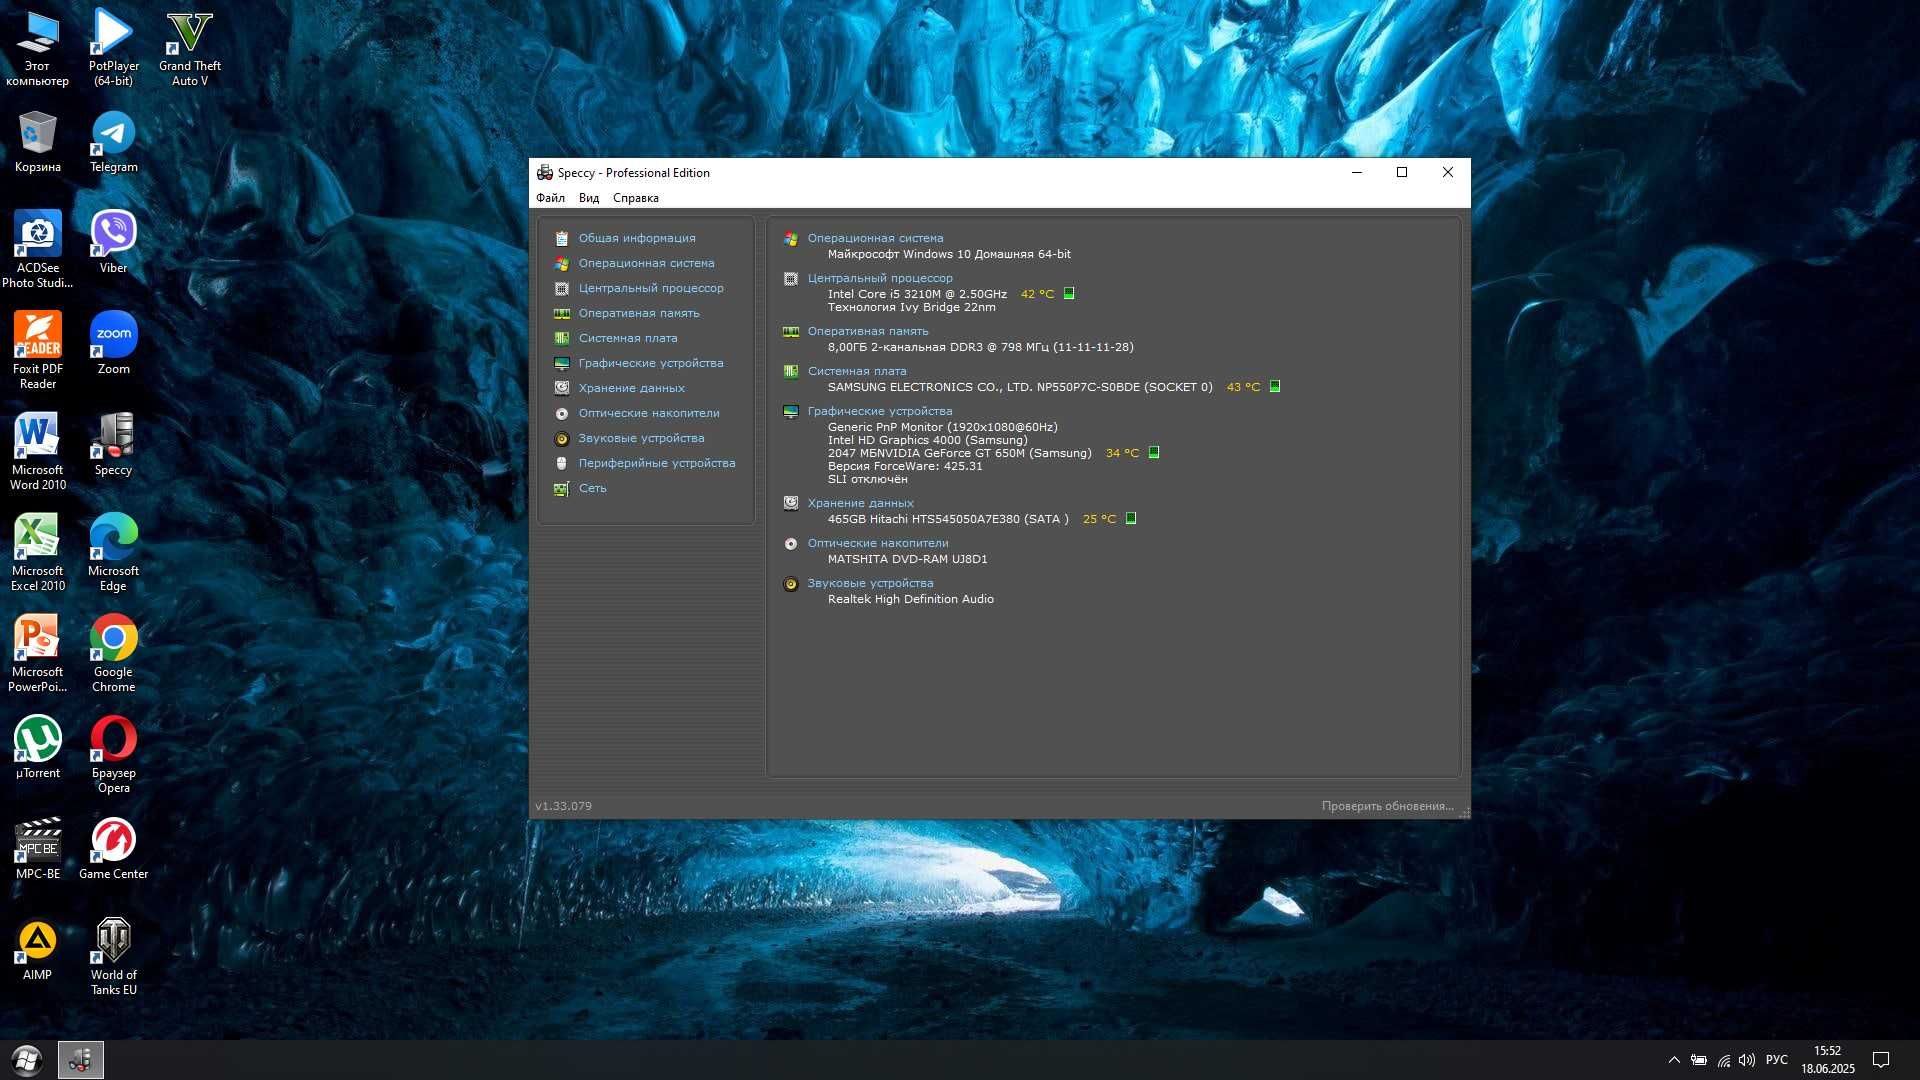Click the version text v1.33.079
This screenshot has height=1080, width=1920.
563,806
